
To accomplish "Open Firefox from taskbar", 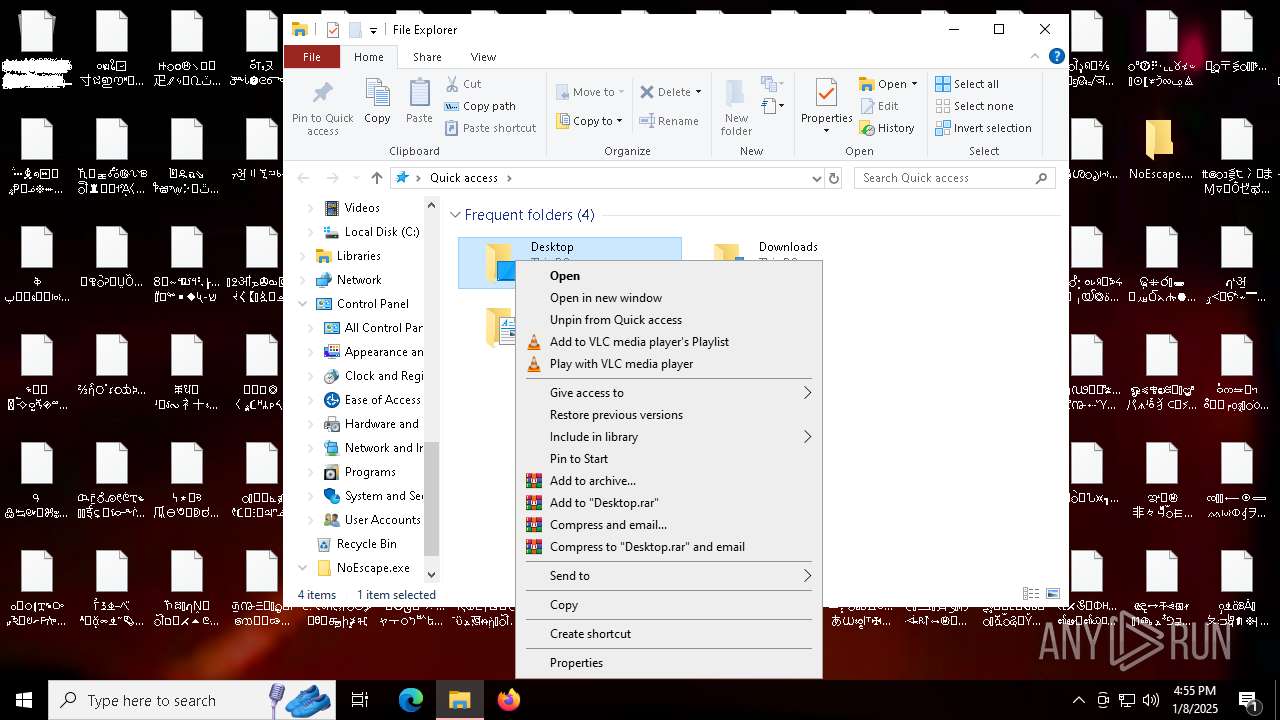I will click(508, 700).
